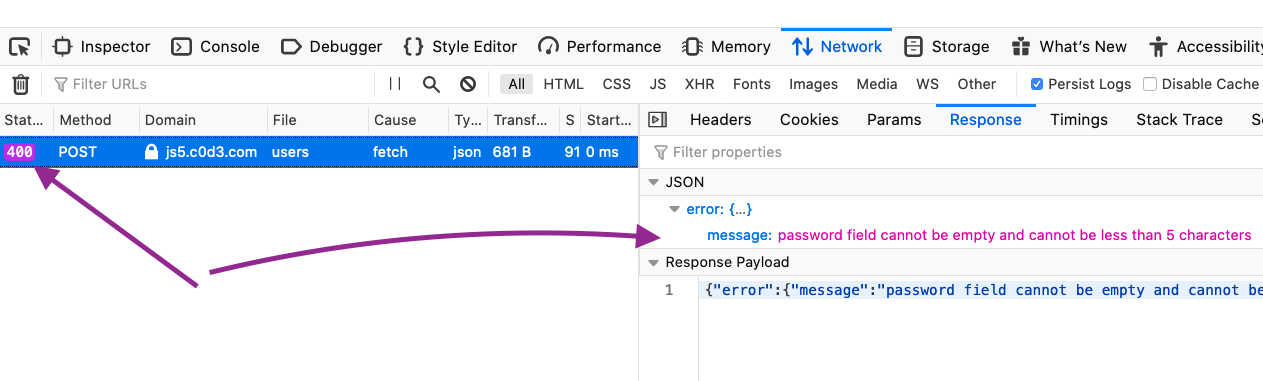The height and width of the screenshot is (381, 1263).
Task: Filter requests by XHR type
Action: [699, 84]
